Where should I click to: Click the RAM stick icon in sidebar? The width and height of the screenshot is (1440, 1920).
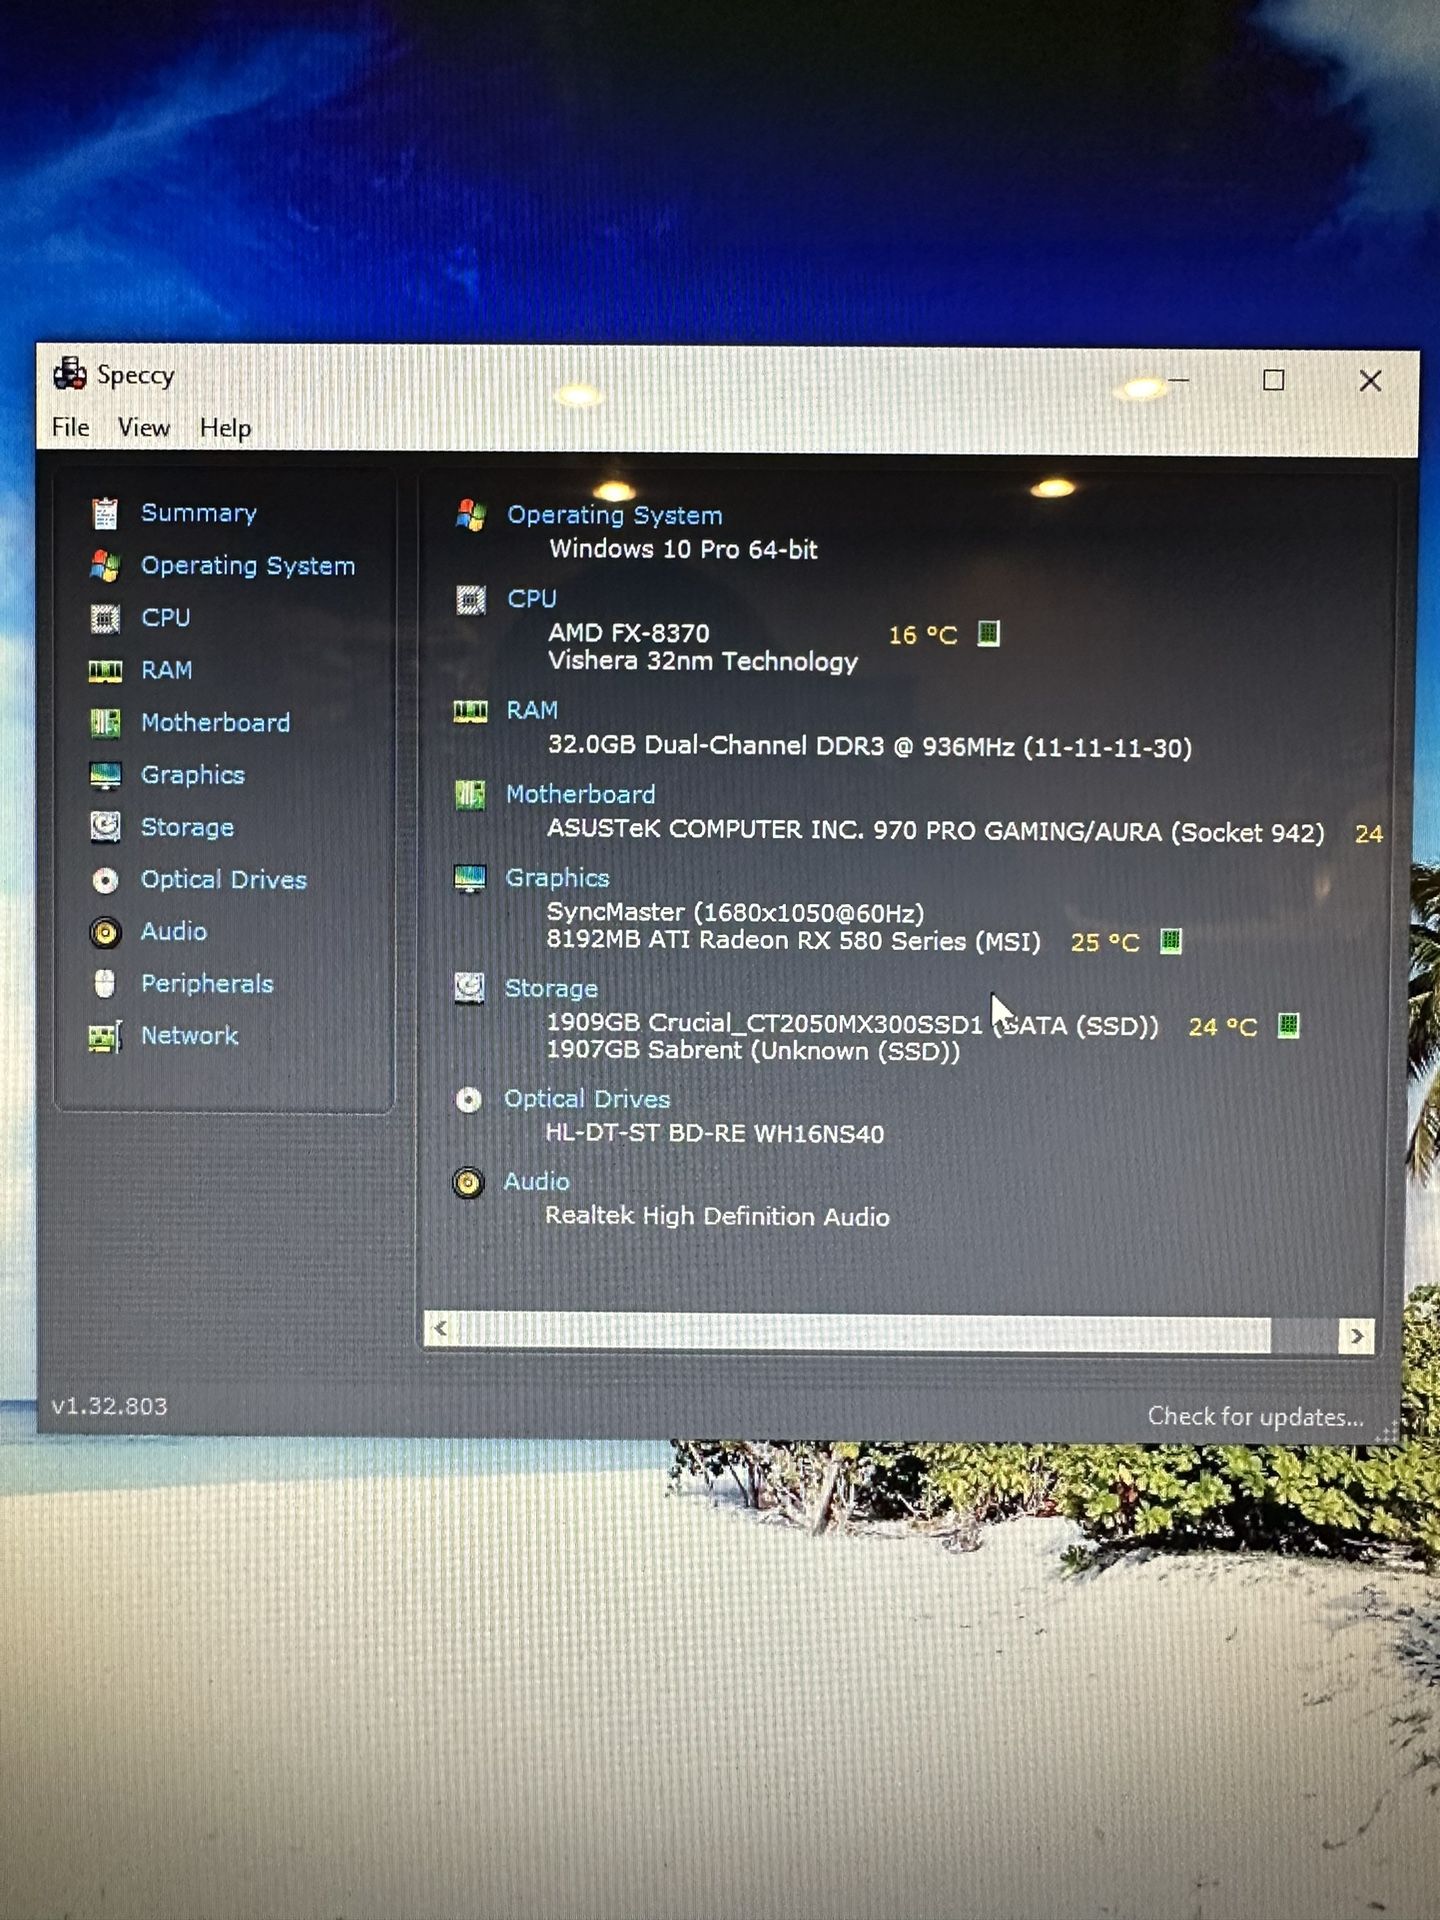point(105,670)
